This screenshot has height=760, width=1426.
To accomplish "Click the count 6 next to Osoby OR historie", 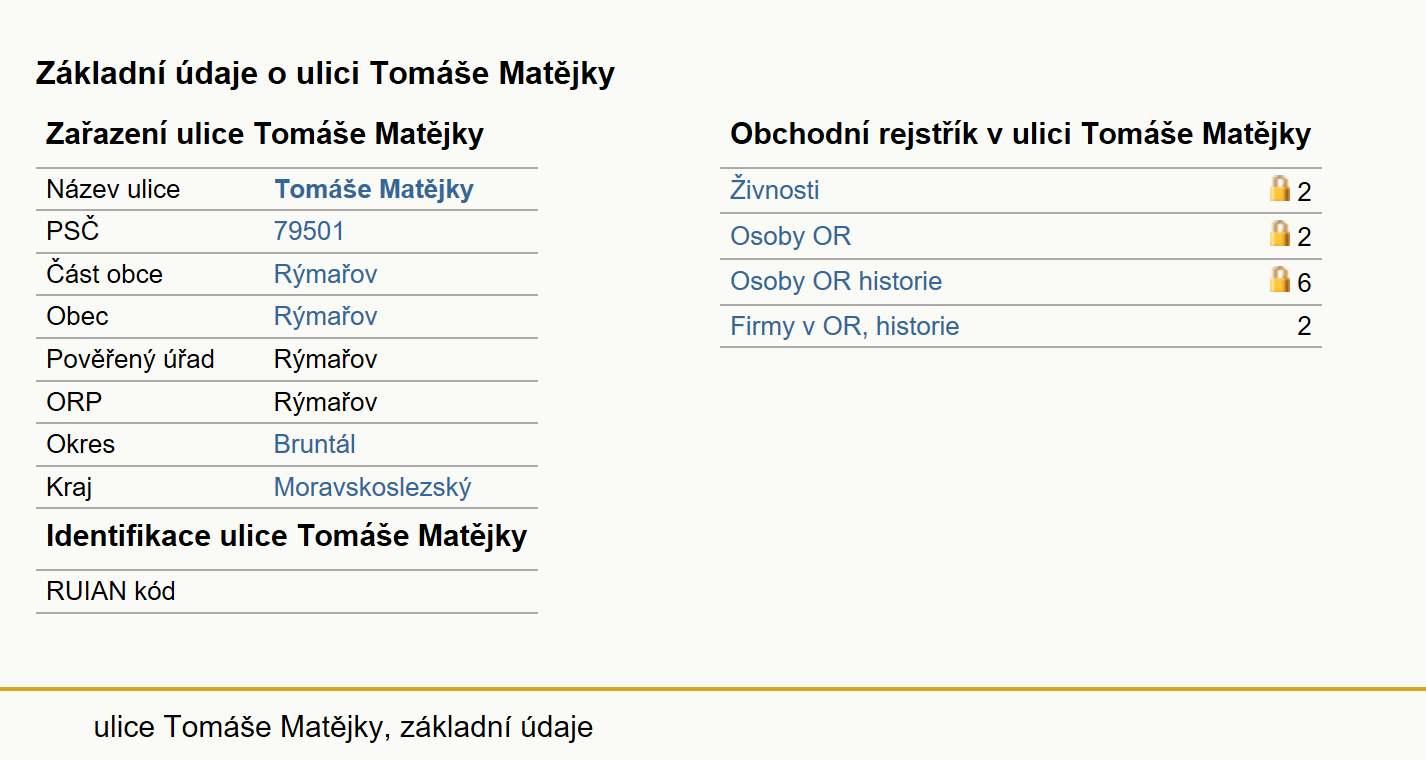I will click(1304, 282).
